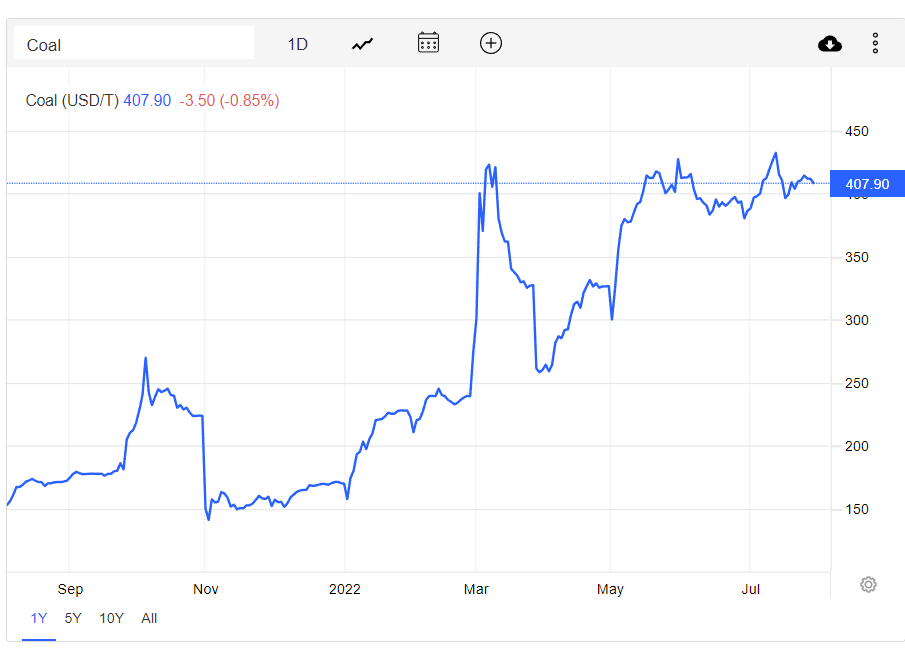Open the 1D interval dropdown
Image resolution: width=905 pixels, height=661 pixels.
click(x=298, y=44)
